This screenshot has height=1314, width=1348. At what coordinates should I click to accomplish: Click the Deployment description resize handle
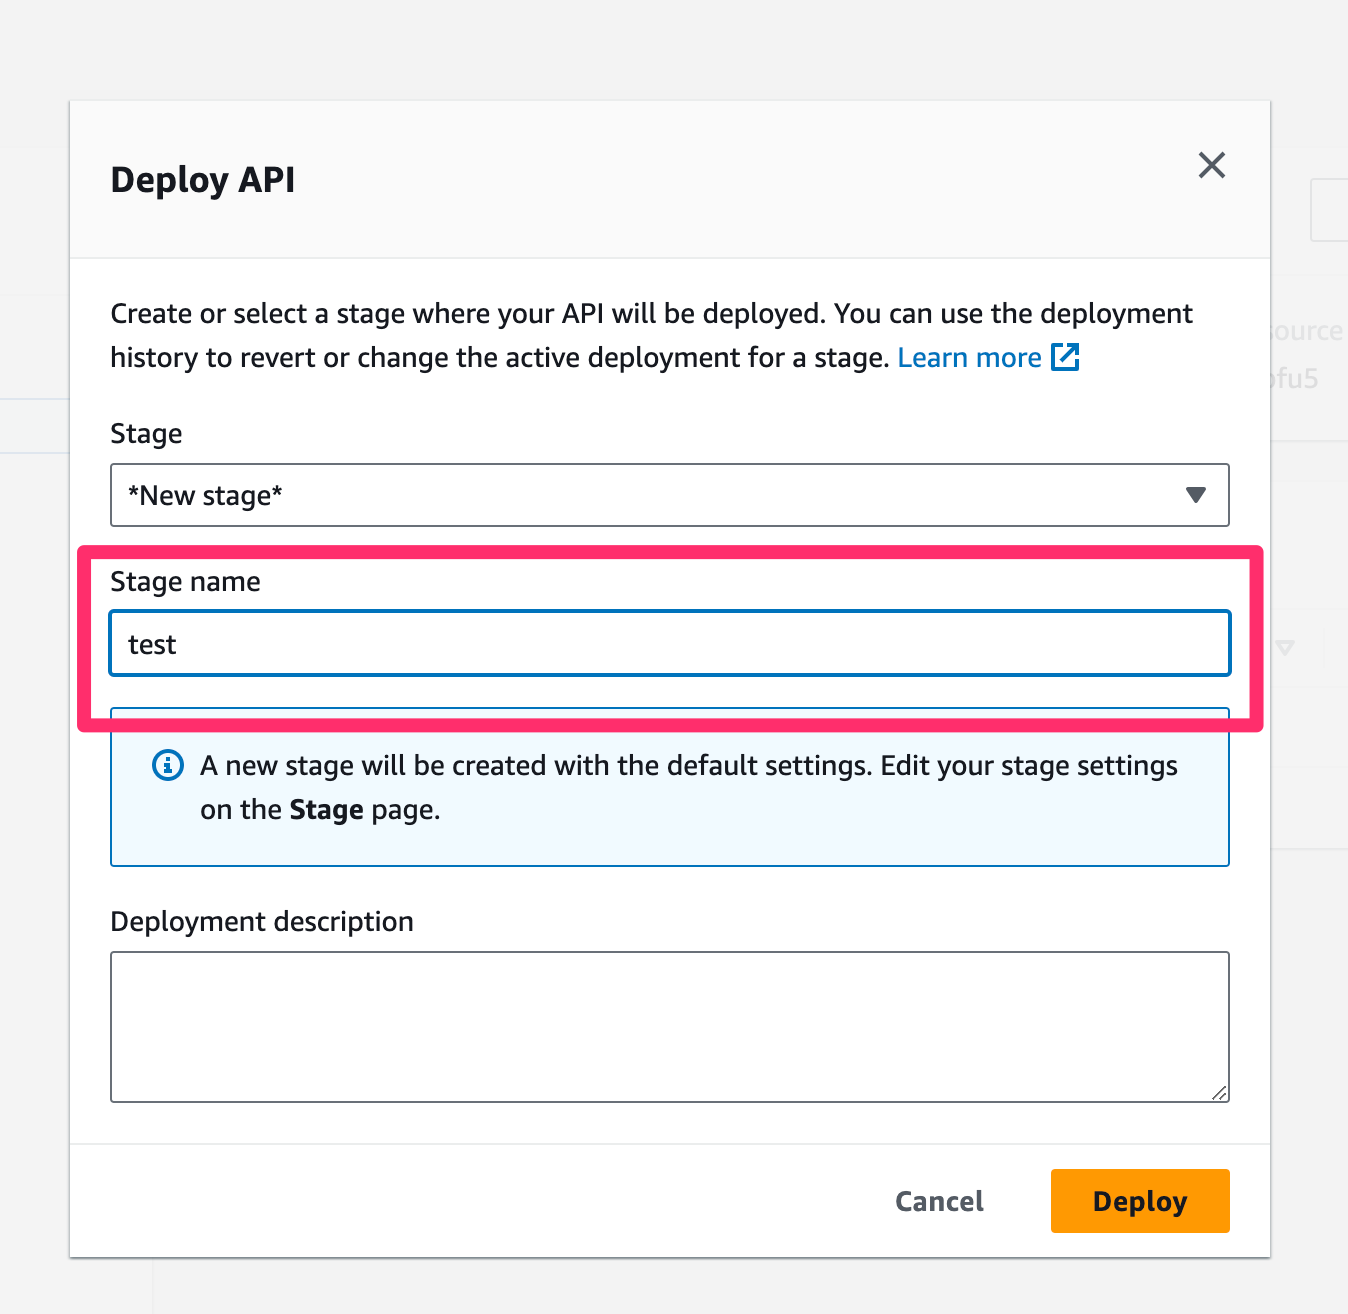click(1219, 1093)
